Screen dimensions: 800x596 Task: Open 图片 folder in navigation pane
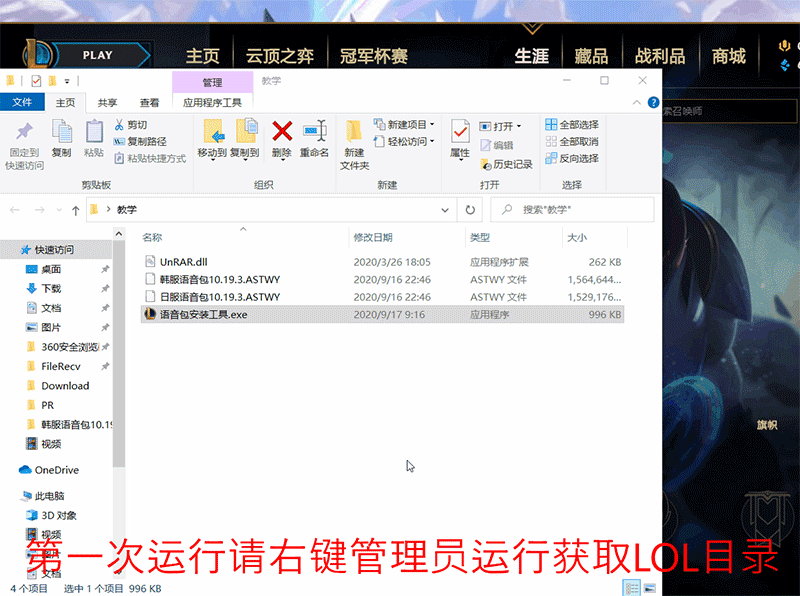point(51,327)
